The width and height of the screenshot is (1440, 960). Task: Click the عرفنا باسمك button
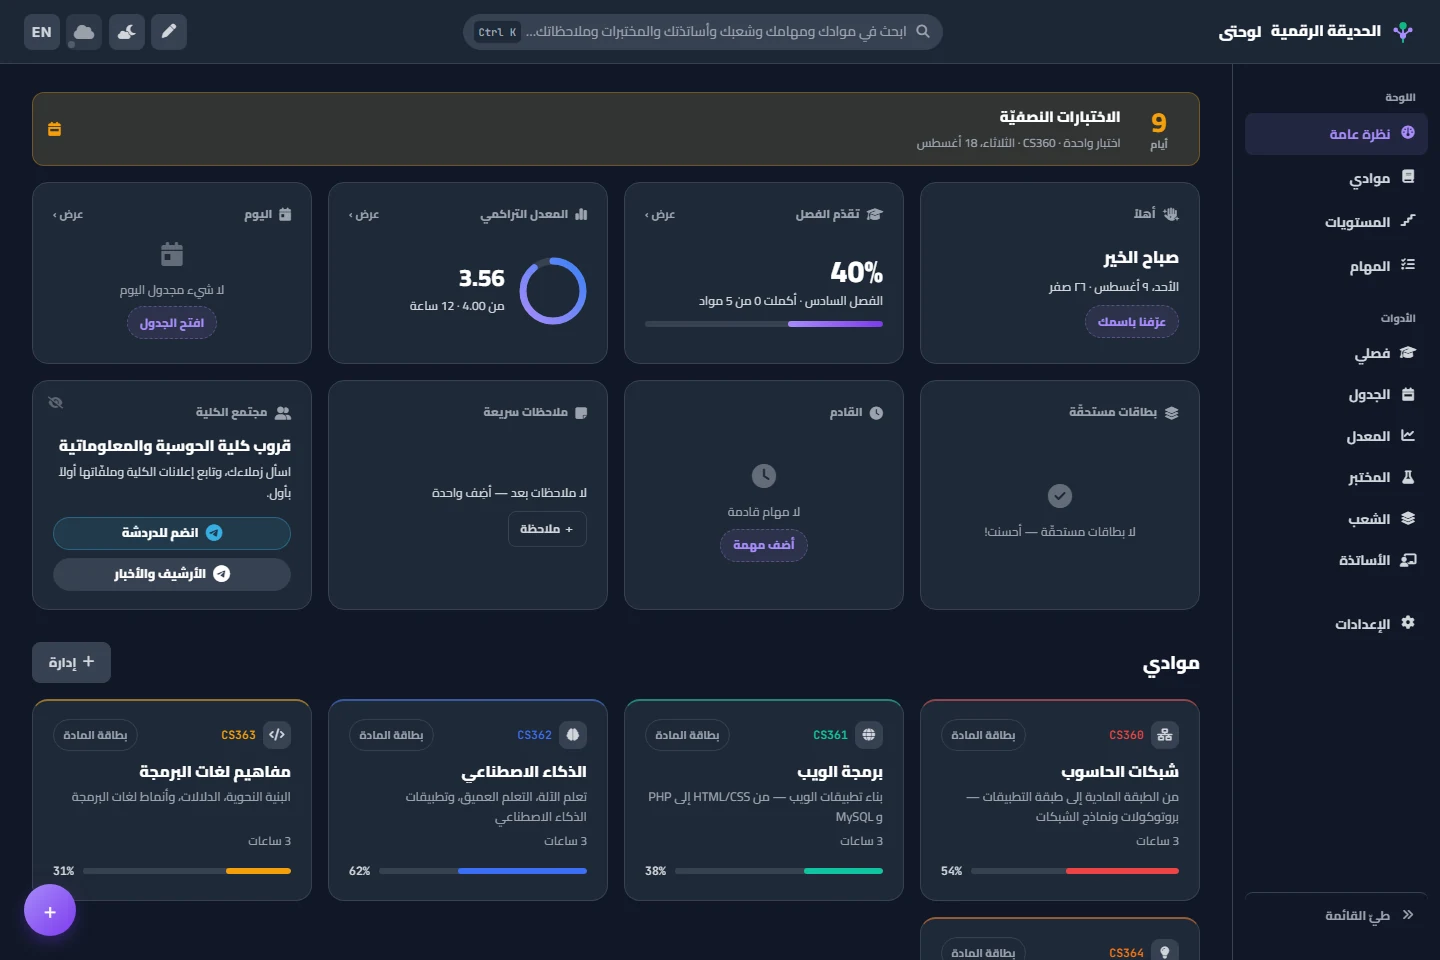click(x=1132, y=322)
